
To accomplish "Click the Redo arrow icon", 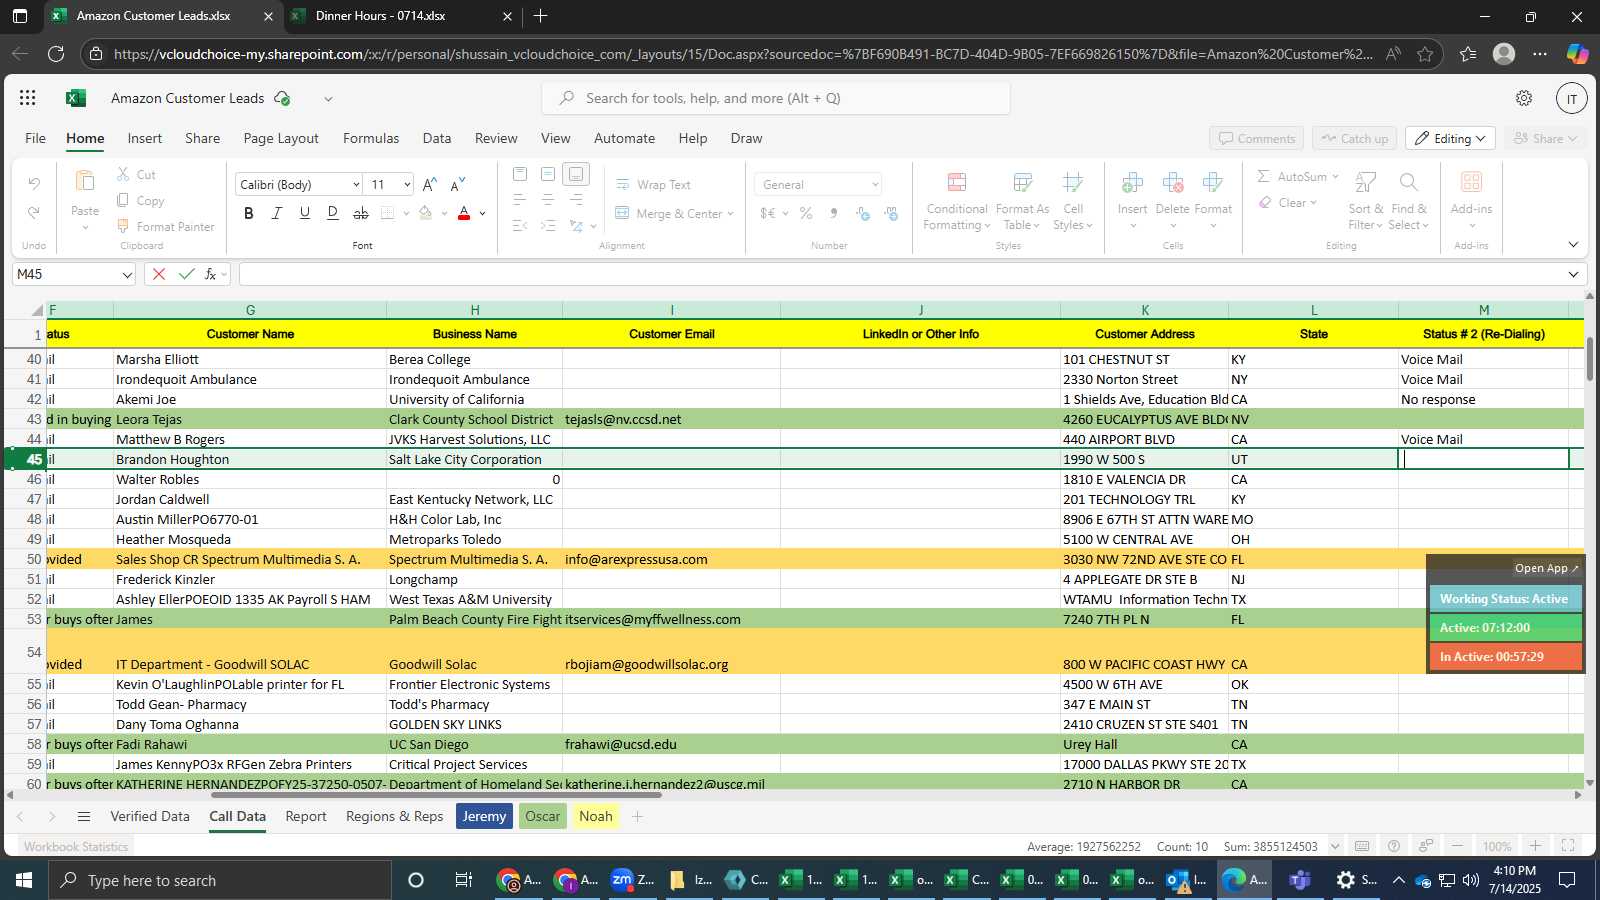I will (34, 213).
